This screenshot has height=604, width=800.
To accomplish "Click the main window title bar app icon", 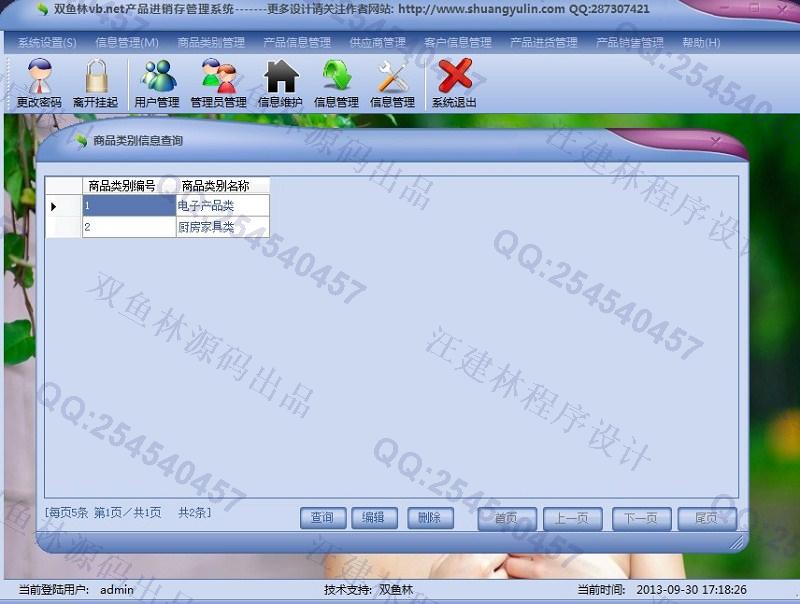I will click(43, 9).
